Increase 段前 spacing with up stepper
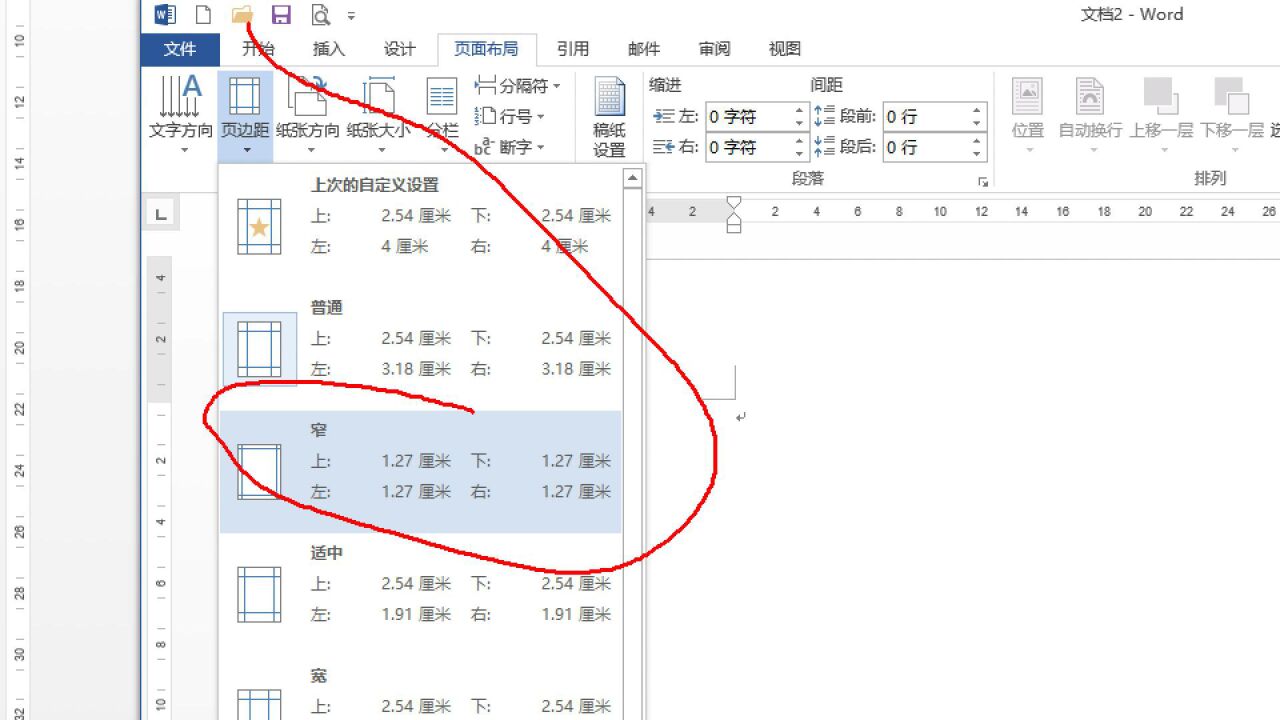This screenshot has height=720, width=1280. pos(977,111)
